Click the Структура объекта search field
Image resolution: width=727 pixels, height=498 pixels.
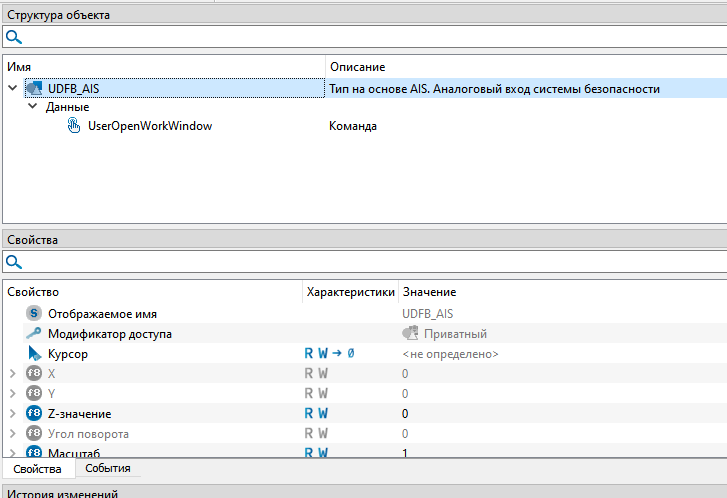370,37
